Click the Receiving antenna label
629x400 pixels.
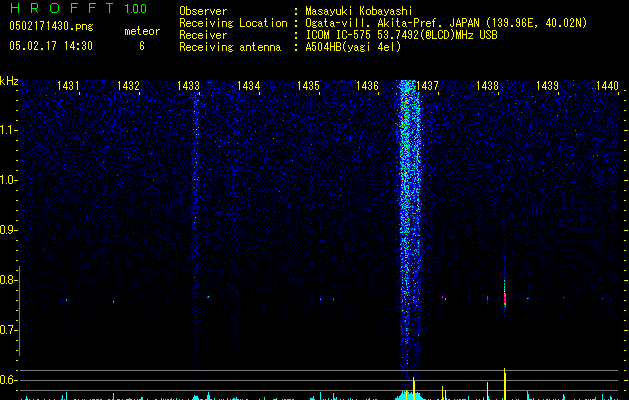click(230, 47)
